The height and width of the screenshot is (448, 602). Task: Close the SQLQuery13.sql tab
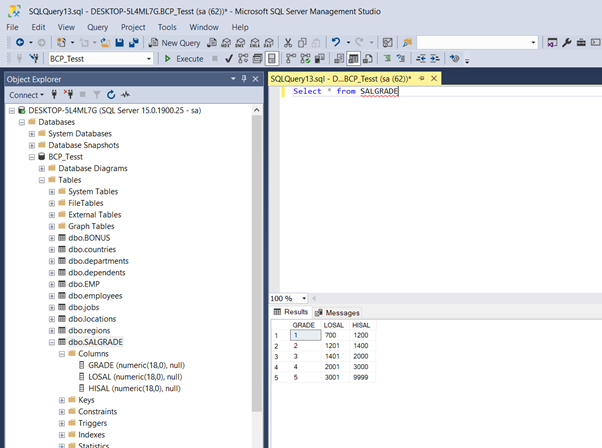(x=434, y=78)
